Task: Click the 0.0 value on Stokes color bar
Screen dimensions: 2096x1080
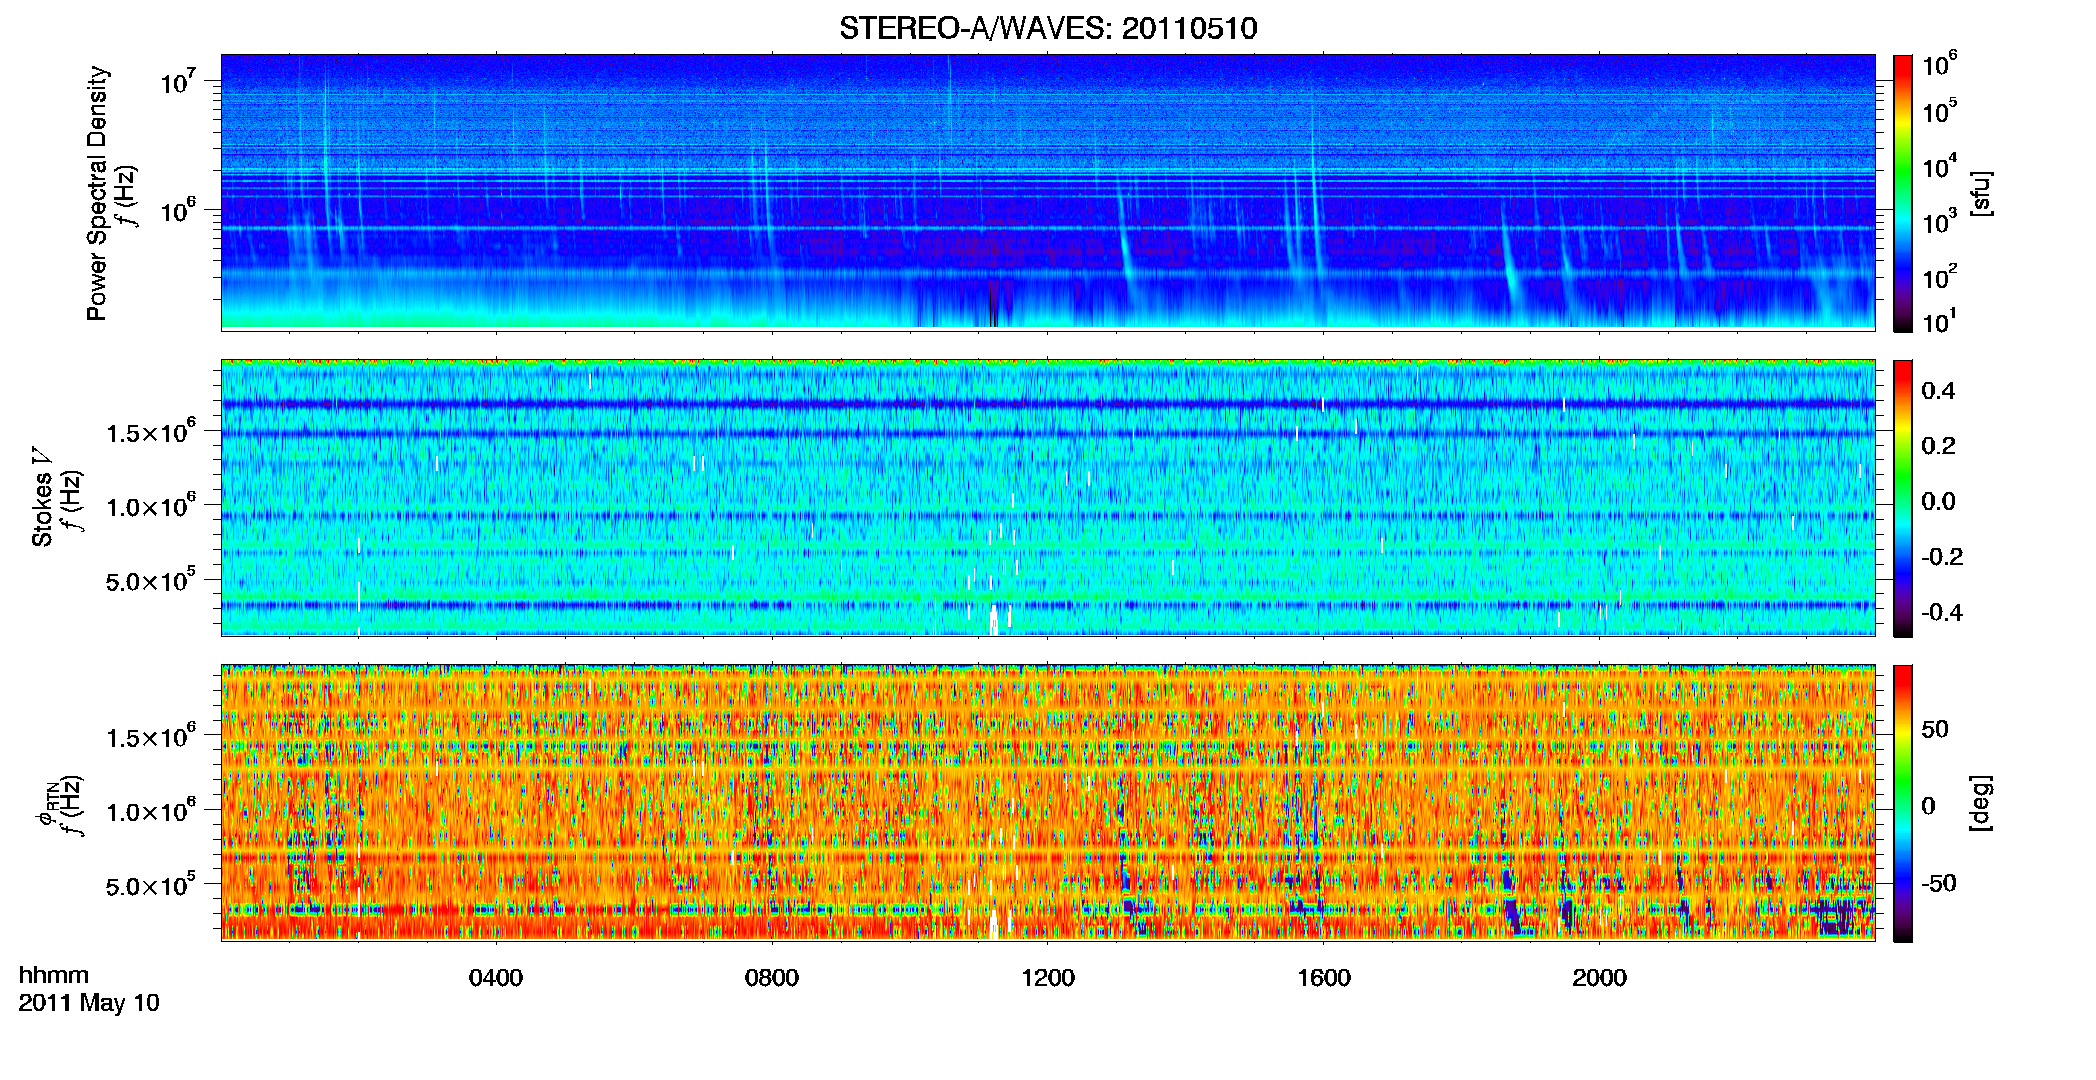Action: click(x=1938, y=502)
